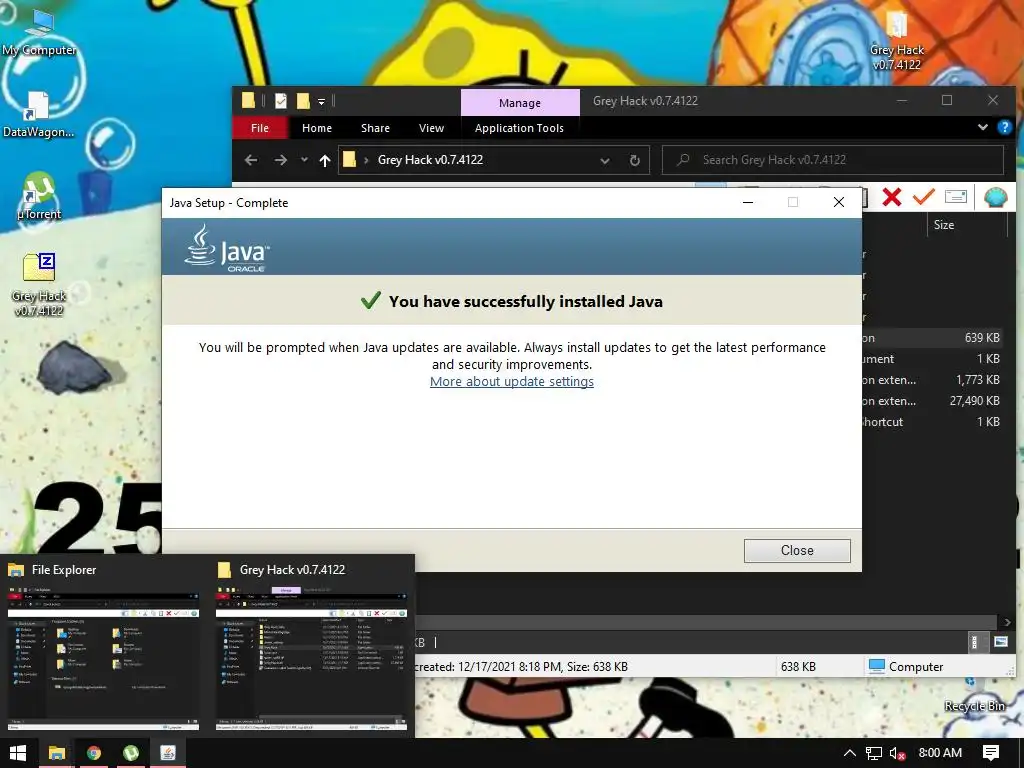The width and height of the screenshot is (1024, 768).
Task: Select My Computer desktop icon
Action: coord(39,33)
